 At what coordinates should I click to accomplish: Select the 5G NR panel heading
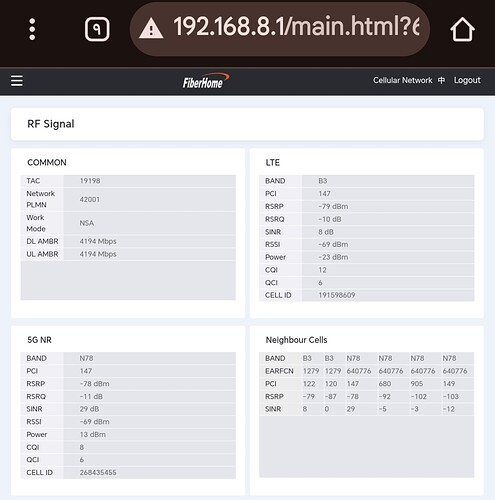(39, 340)
